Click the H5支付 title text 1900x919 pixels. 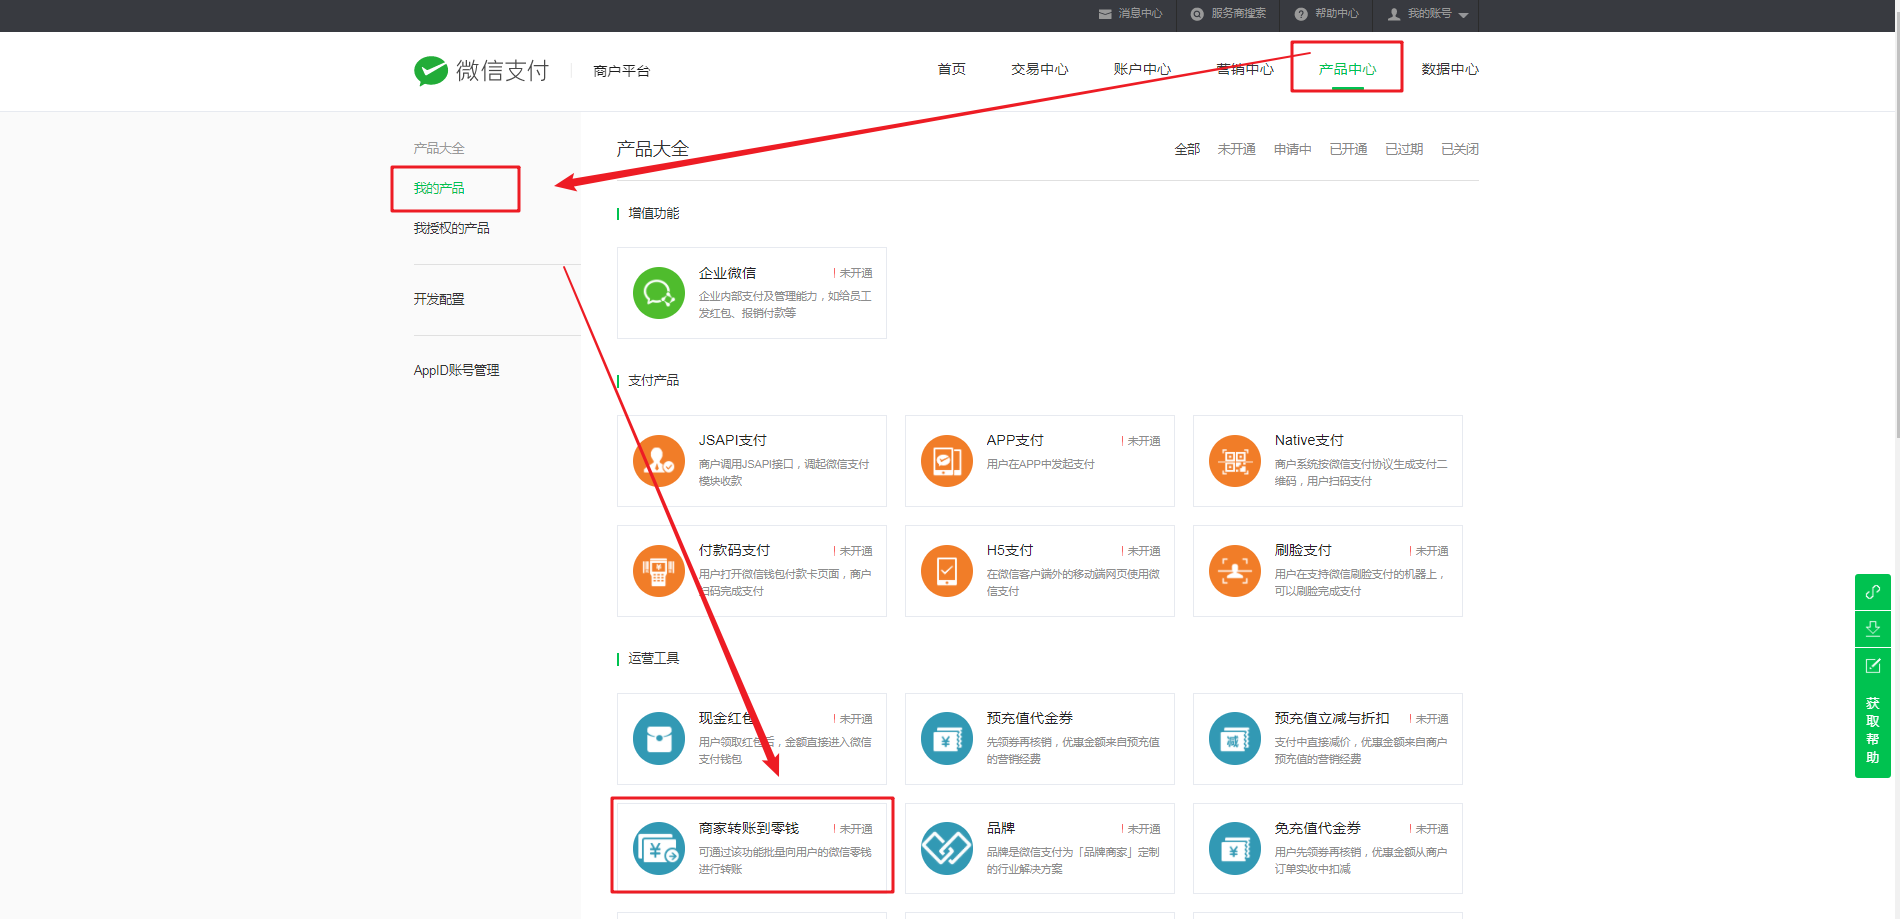point(1010,550)
